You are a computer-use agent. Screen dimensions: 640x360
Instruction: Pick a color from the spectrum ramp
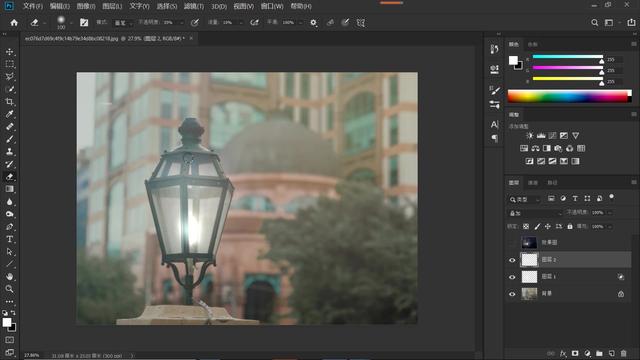[569, 96]
